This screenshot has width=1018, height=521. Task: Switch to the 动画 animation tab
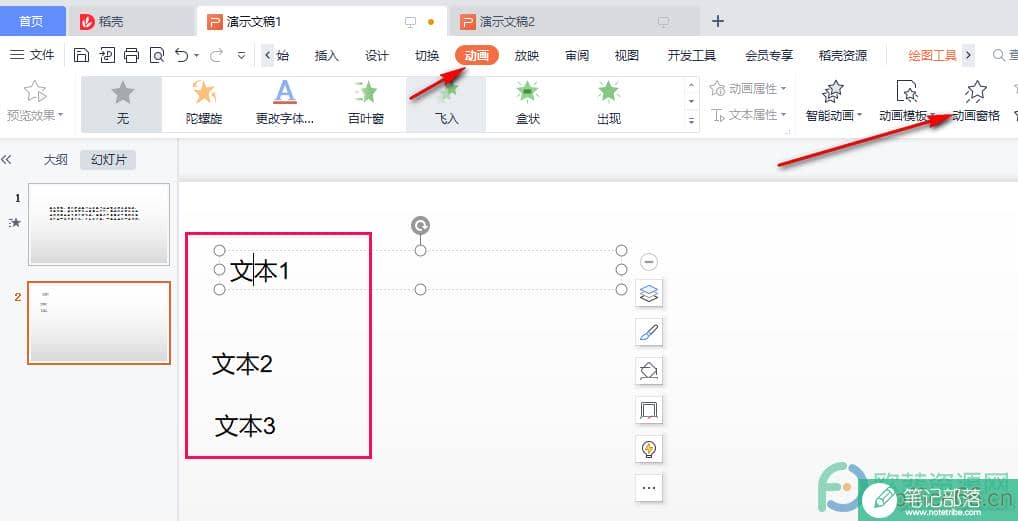tap(477, 56)
